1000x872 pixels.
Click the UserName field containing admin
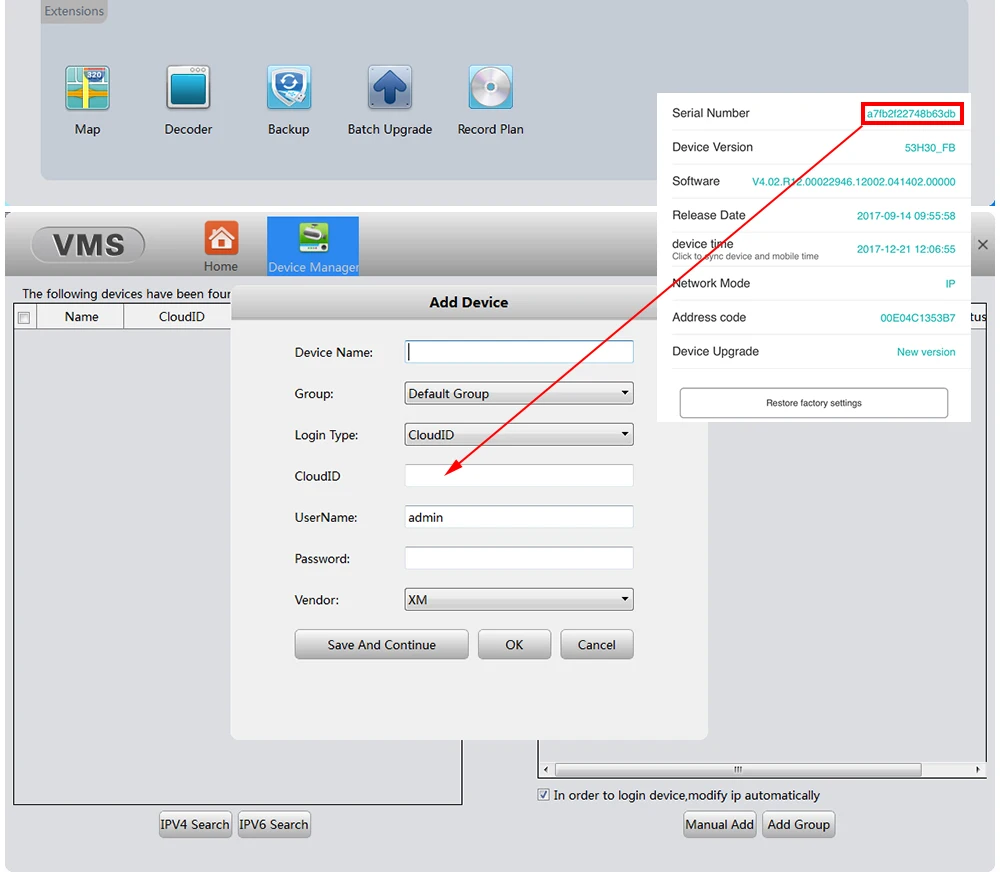point(519,517)
